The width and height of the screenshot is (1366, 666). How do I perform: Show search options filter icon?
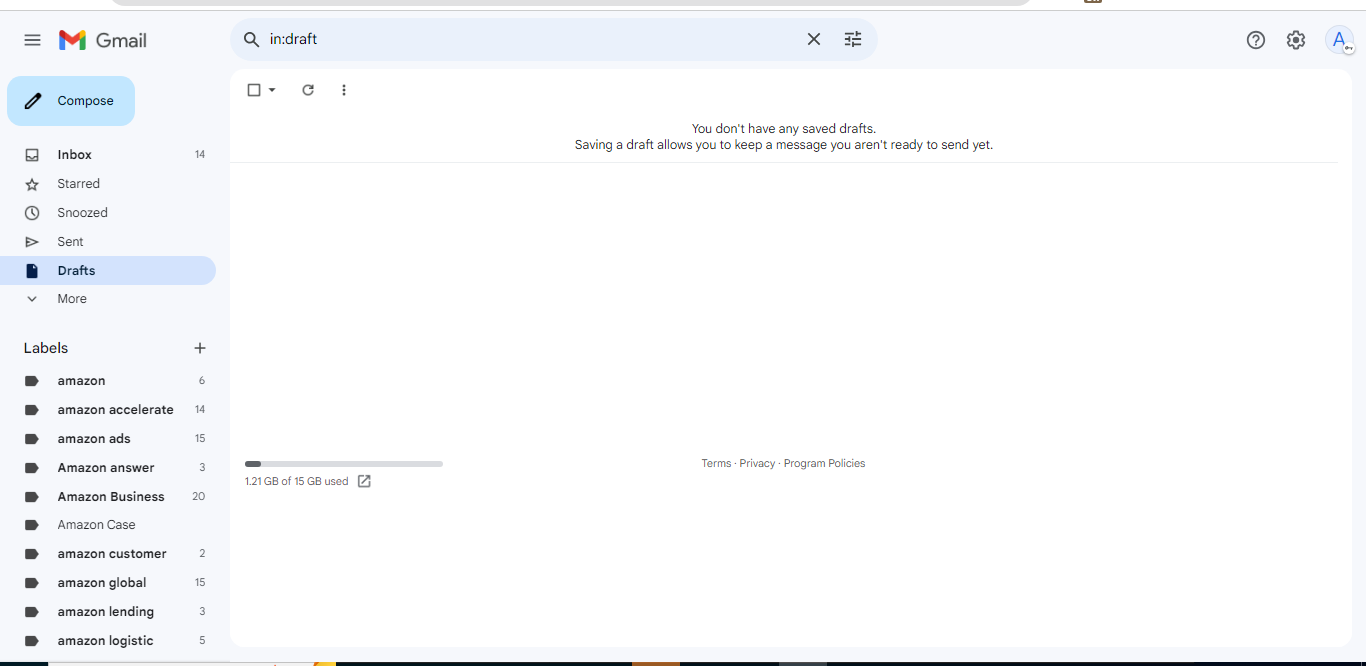coord(853,39)
